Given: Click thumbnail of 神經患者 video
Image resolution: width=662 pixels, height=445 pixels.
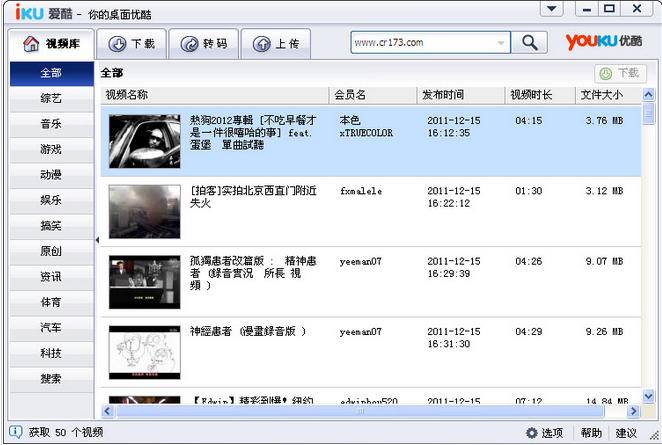Looking at the screenshot, I should 144,352.
